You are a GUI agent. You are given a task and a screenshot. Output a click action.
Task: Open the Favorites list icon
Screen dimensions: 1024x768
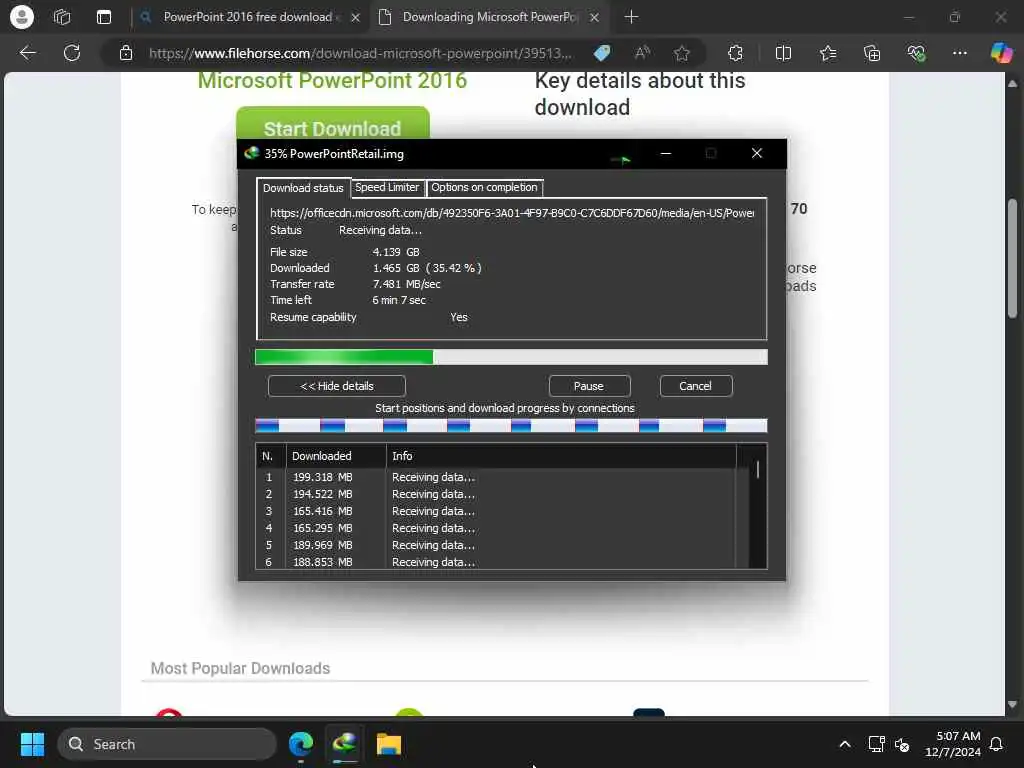(827, 53)
